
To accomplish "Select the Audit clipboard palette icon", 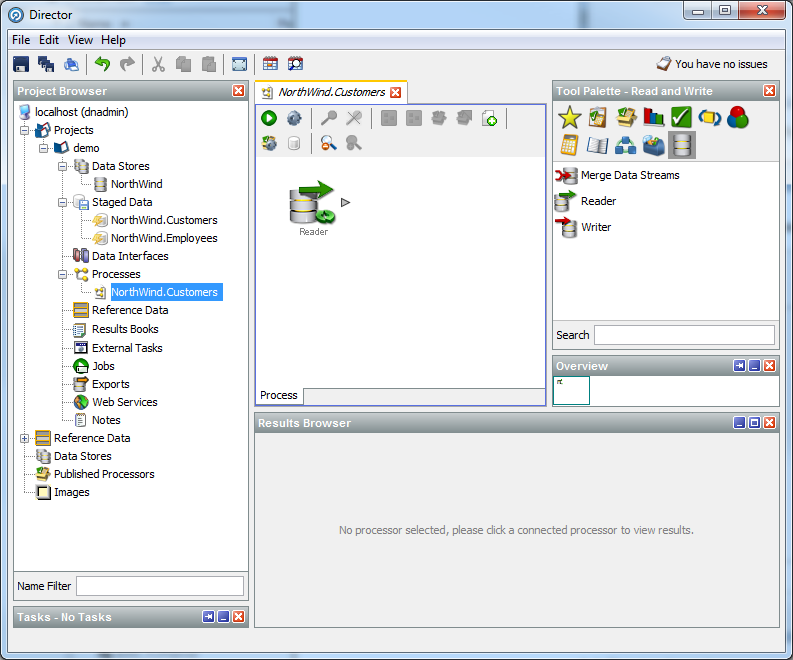I will pos(597,117).
